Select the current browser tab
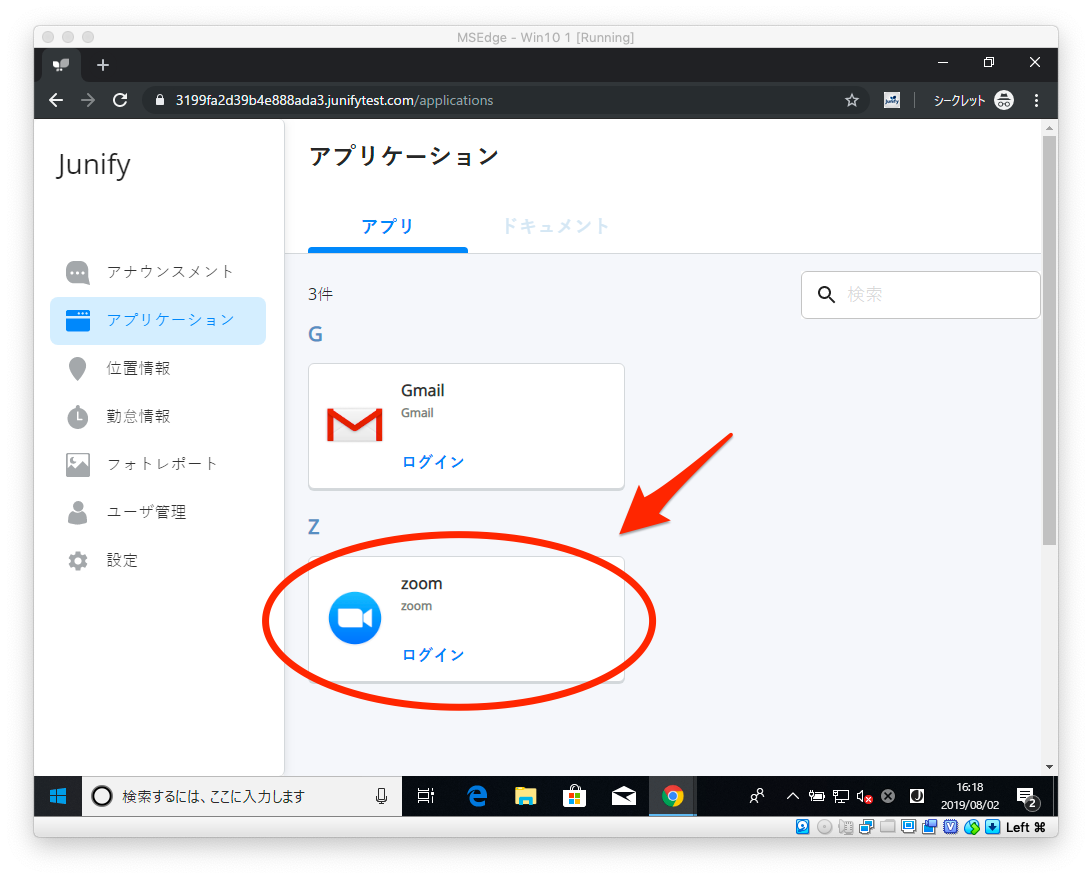 (61, 65)
